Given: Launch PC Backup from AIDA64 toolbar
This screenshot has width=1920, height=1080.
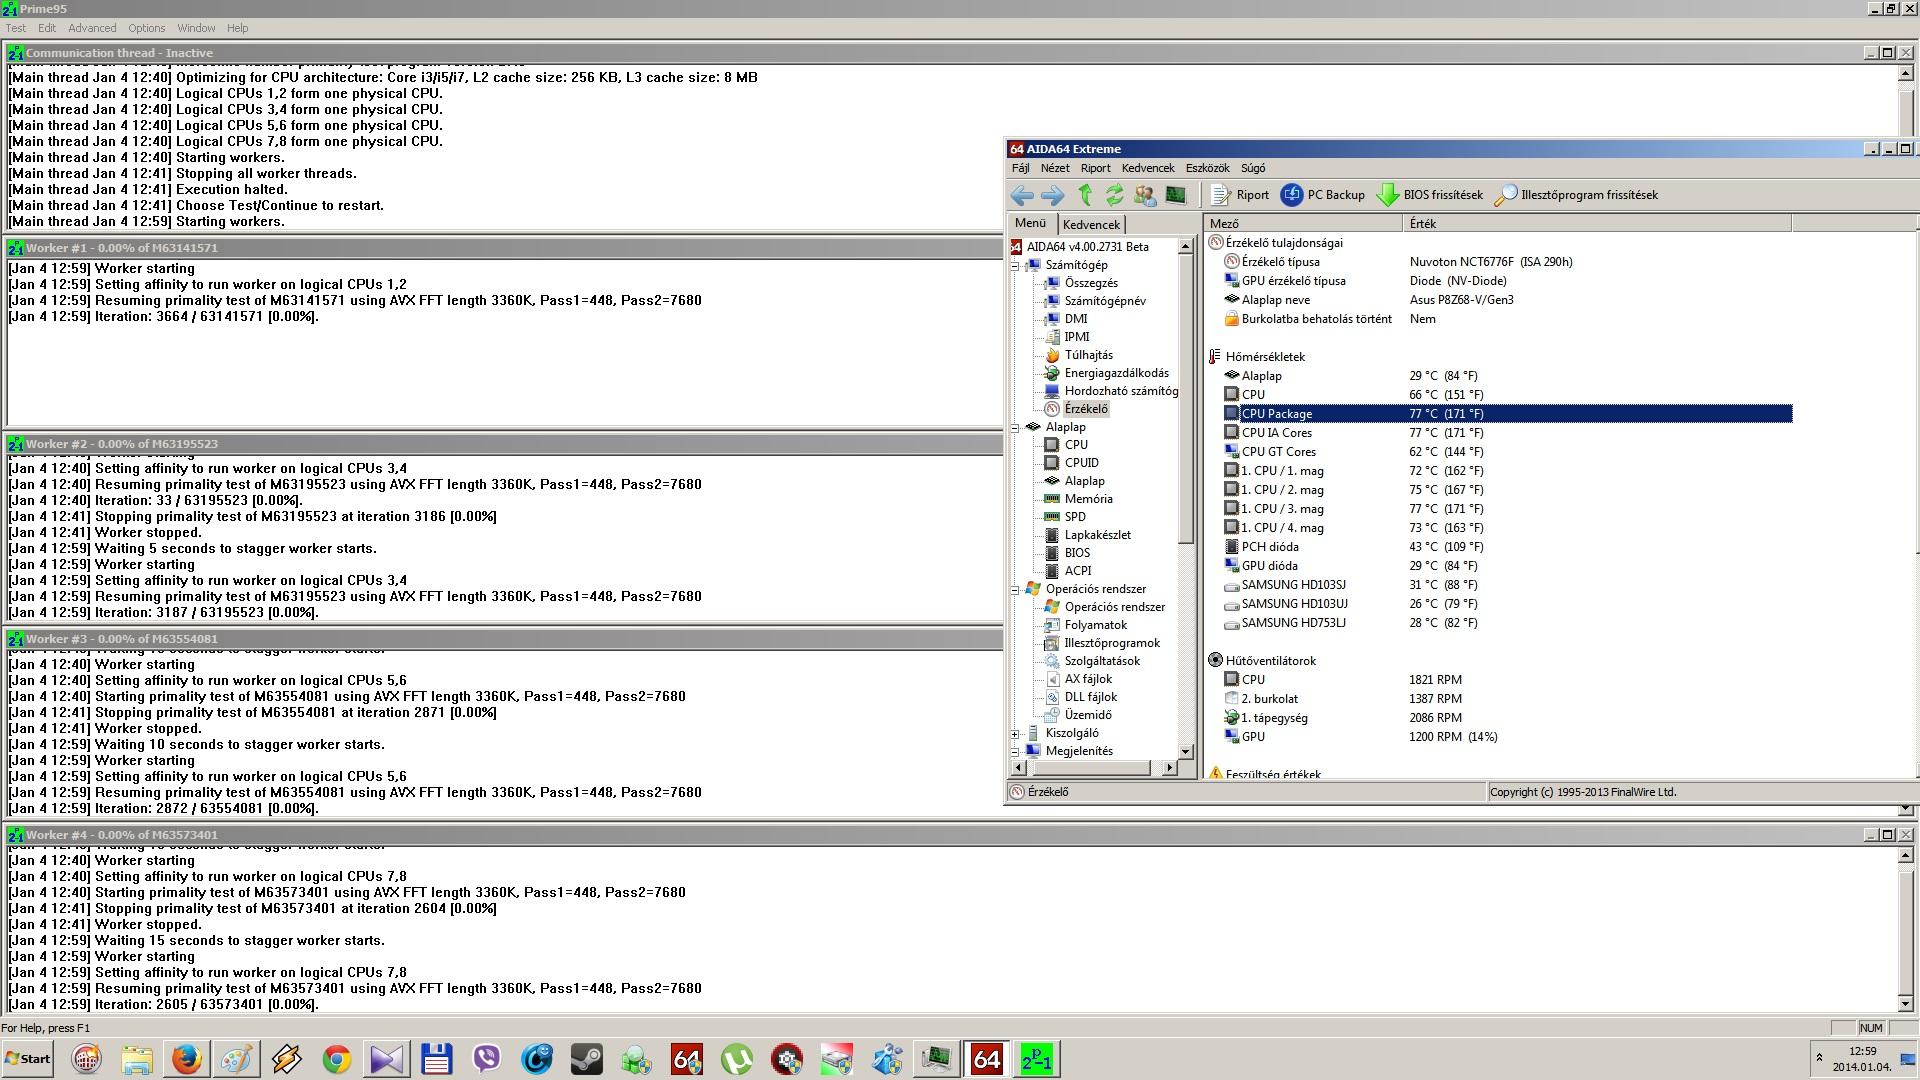Looking at the screenshot, I should coord(1323,195).
